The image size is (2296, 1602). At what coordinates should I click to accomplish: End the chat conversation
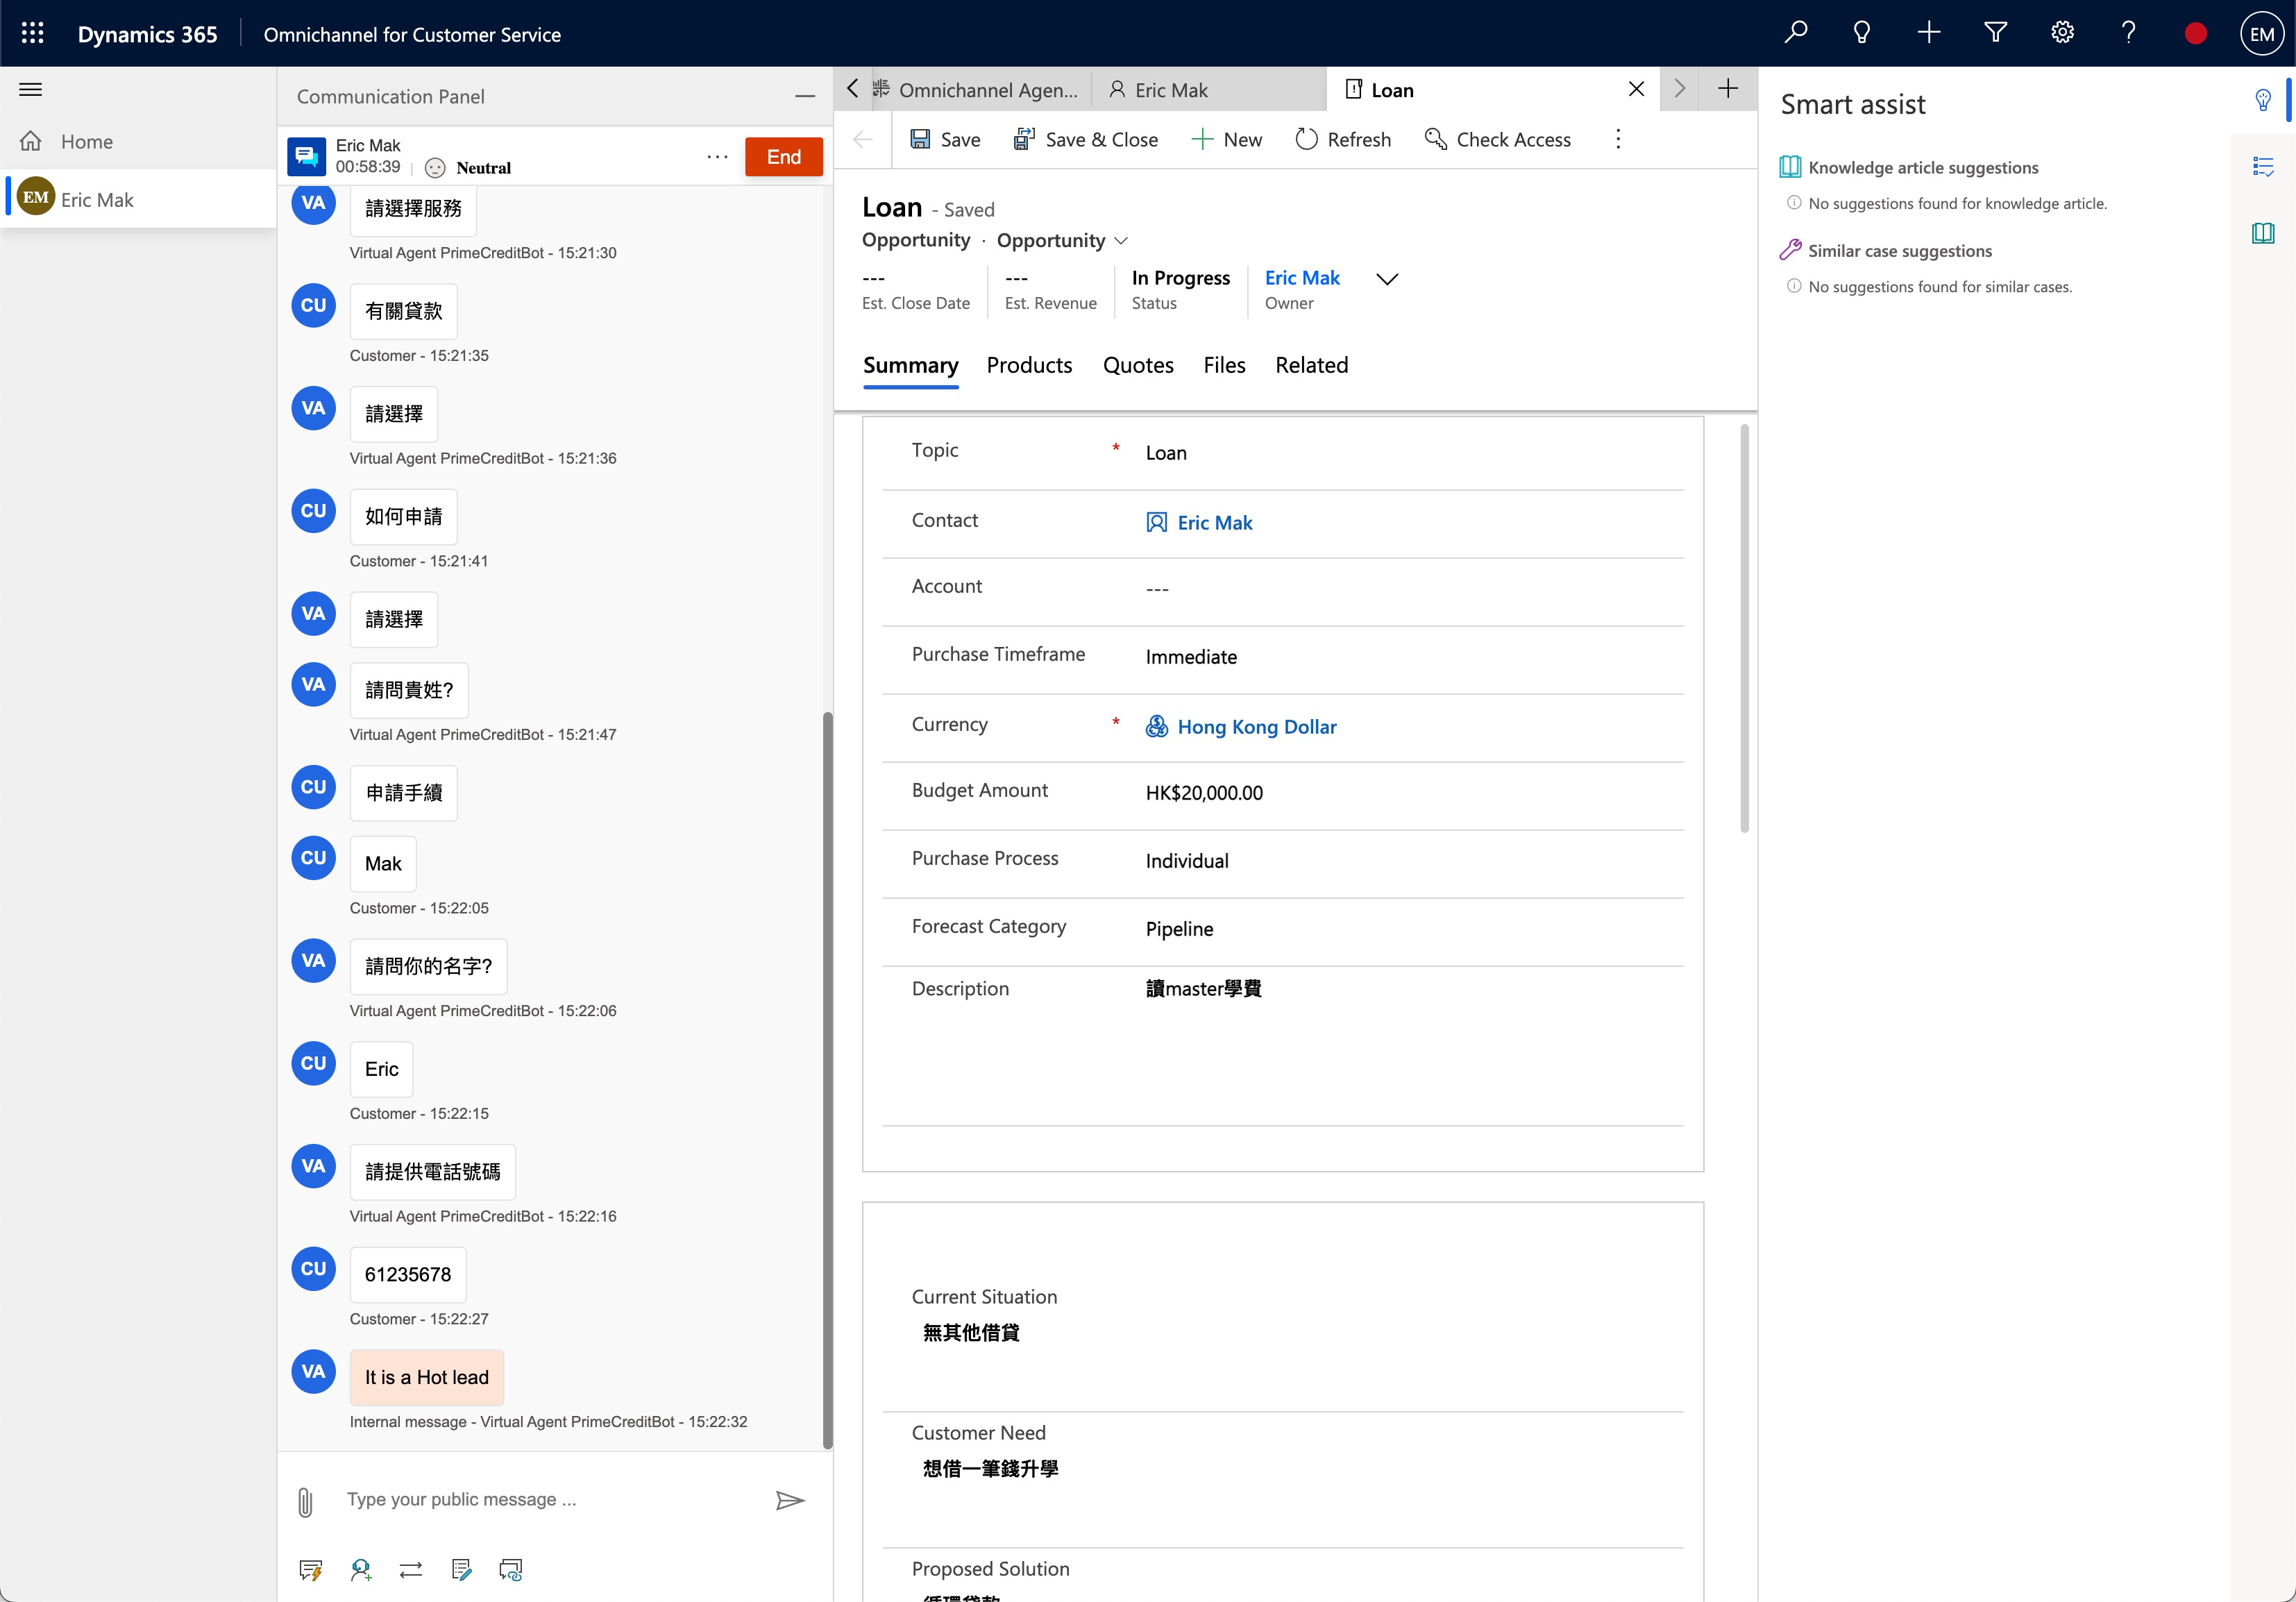pos(783,157)
